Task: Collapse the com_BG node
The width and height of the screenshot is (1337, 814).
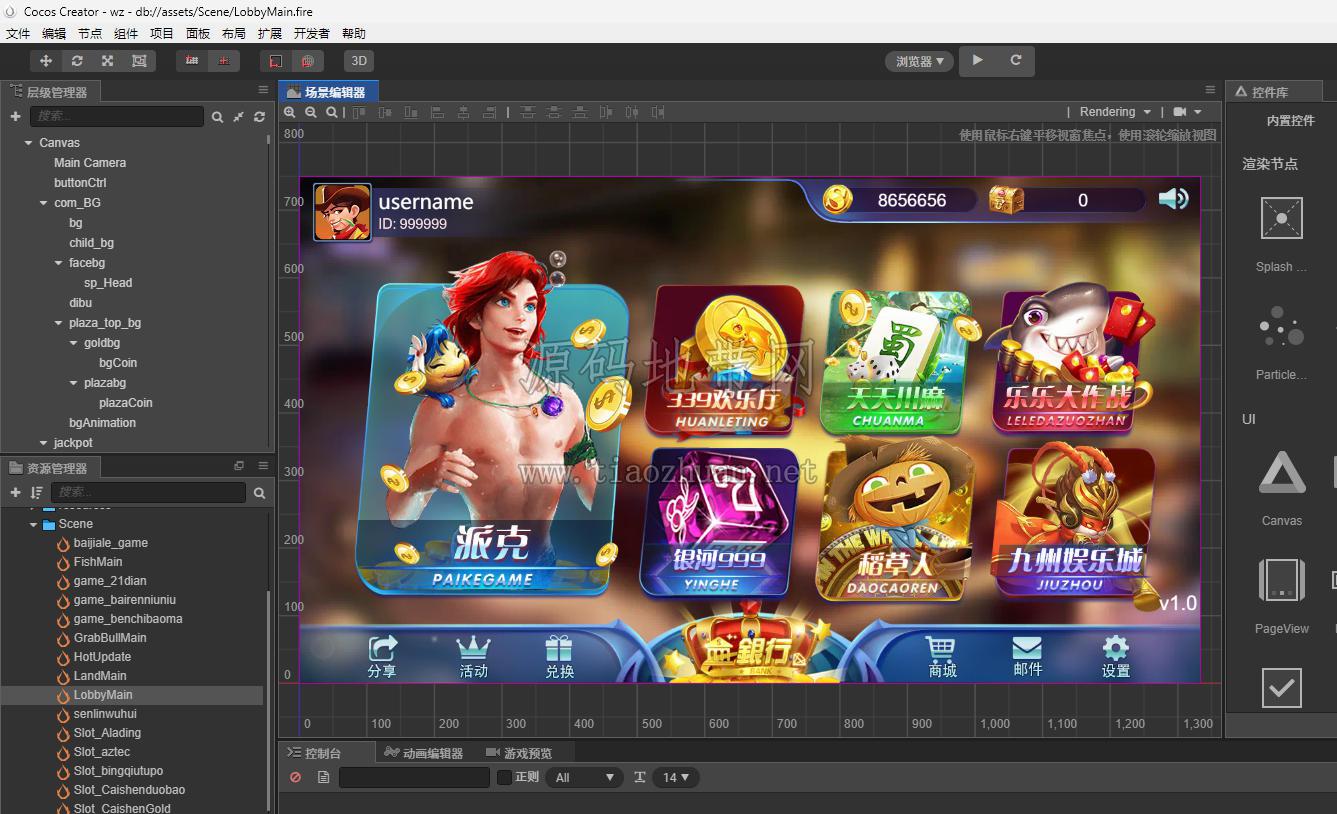Action: [43, 203]
